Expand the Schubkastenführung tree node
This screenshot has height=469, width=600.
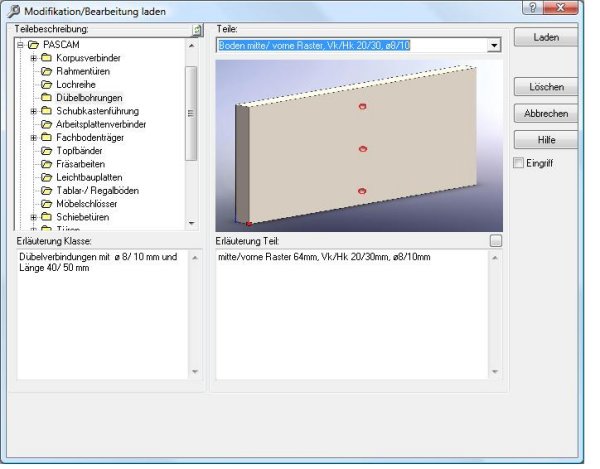[x=34, y=111]
